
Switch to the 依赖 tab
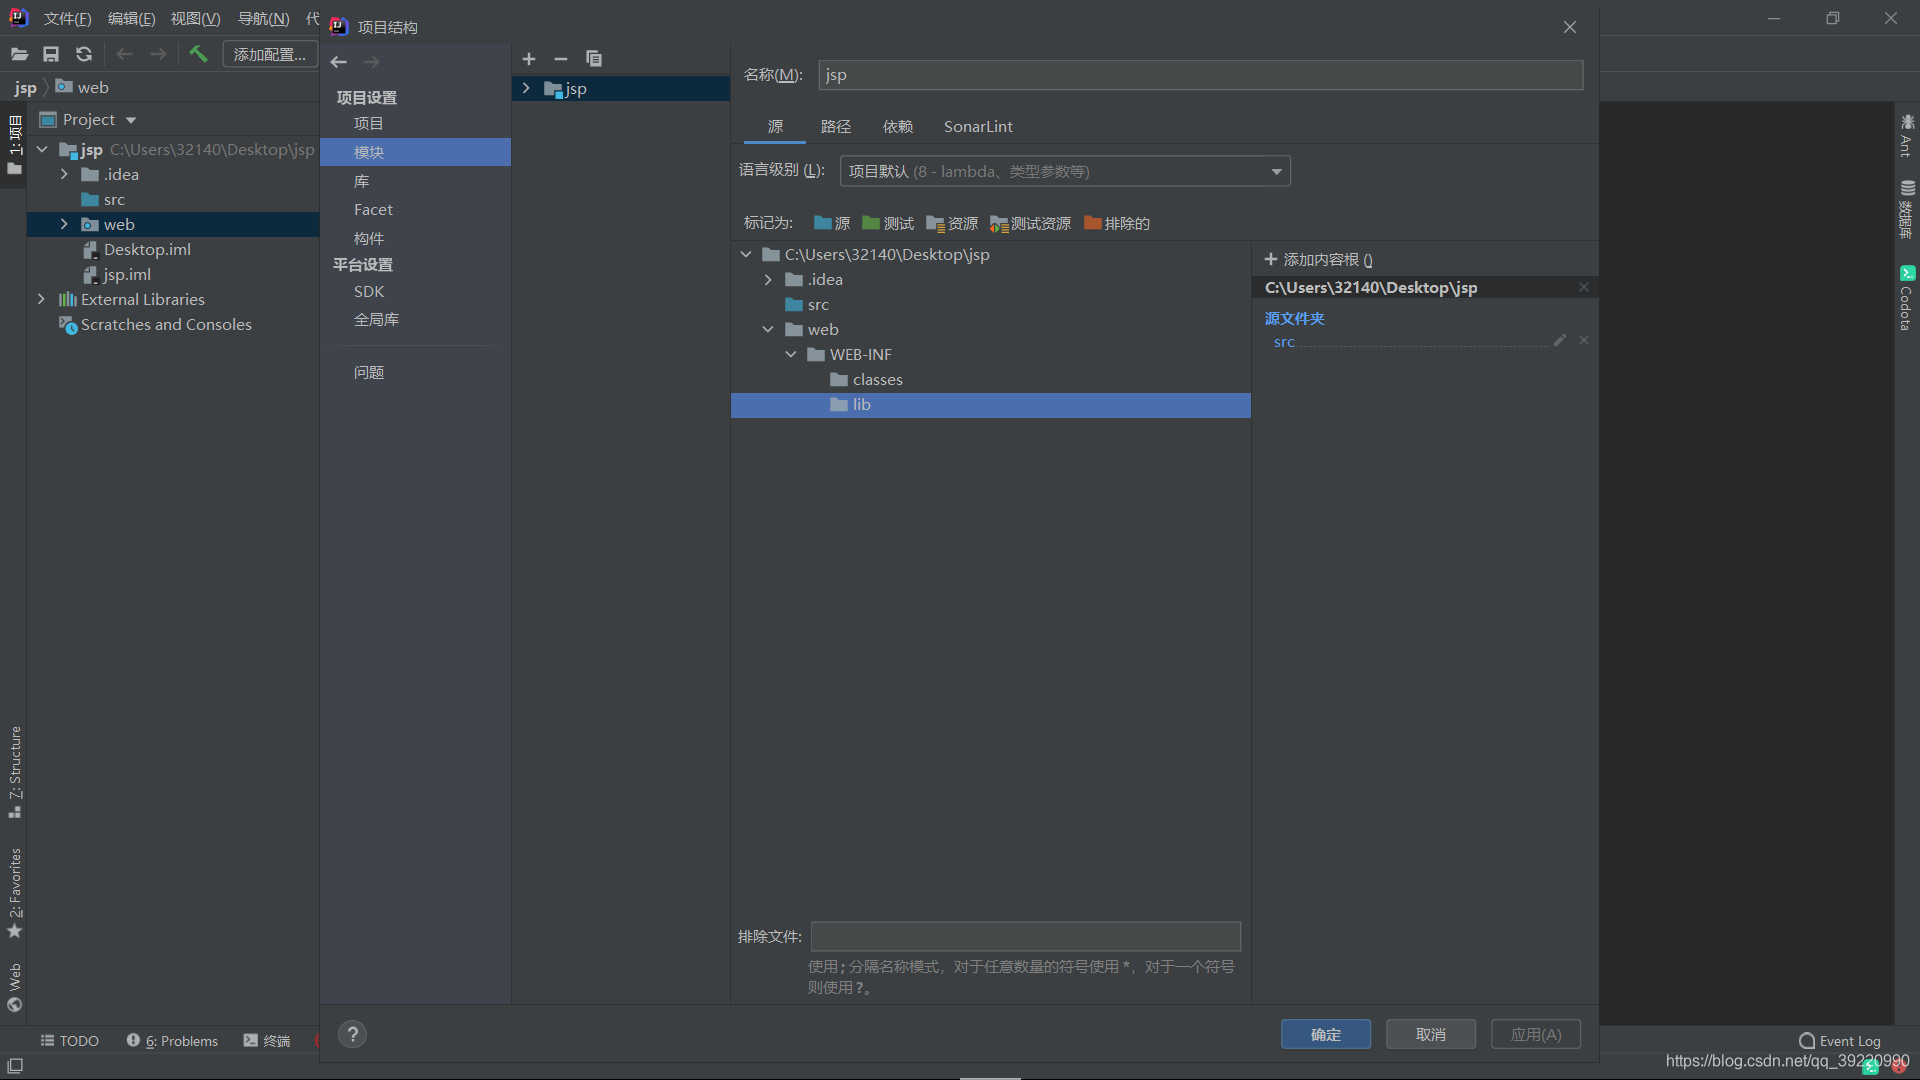897,127
